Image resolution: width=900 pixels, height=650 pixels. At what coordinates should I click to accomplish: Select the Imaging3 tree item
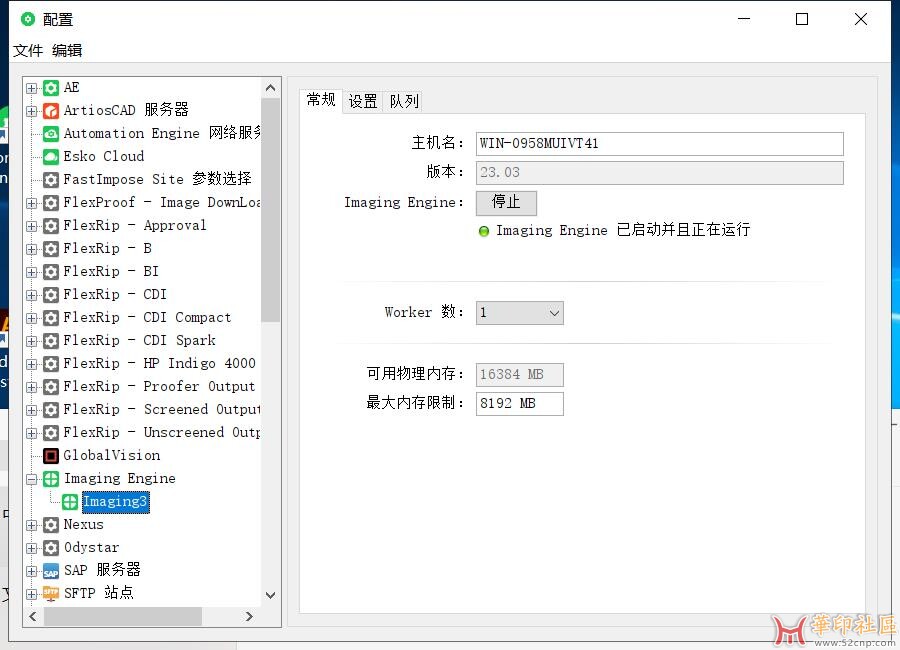click(115, 502)
